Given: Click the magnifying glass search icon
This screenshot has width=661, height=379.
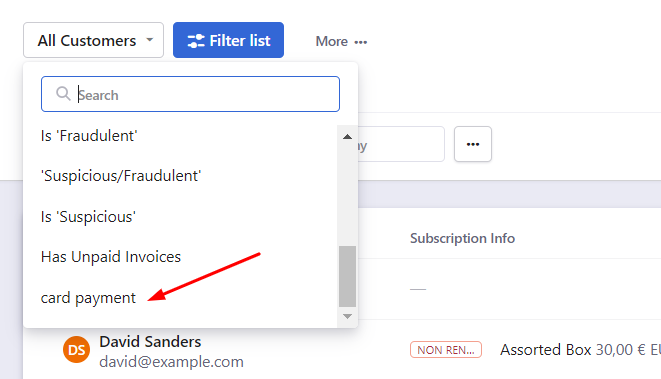Looking at the screenshot, I should (63, 94).
